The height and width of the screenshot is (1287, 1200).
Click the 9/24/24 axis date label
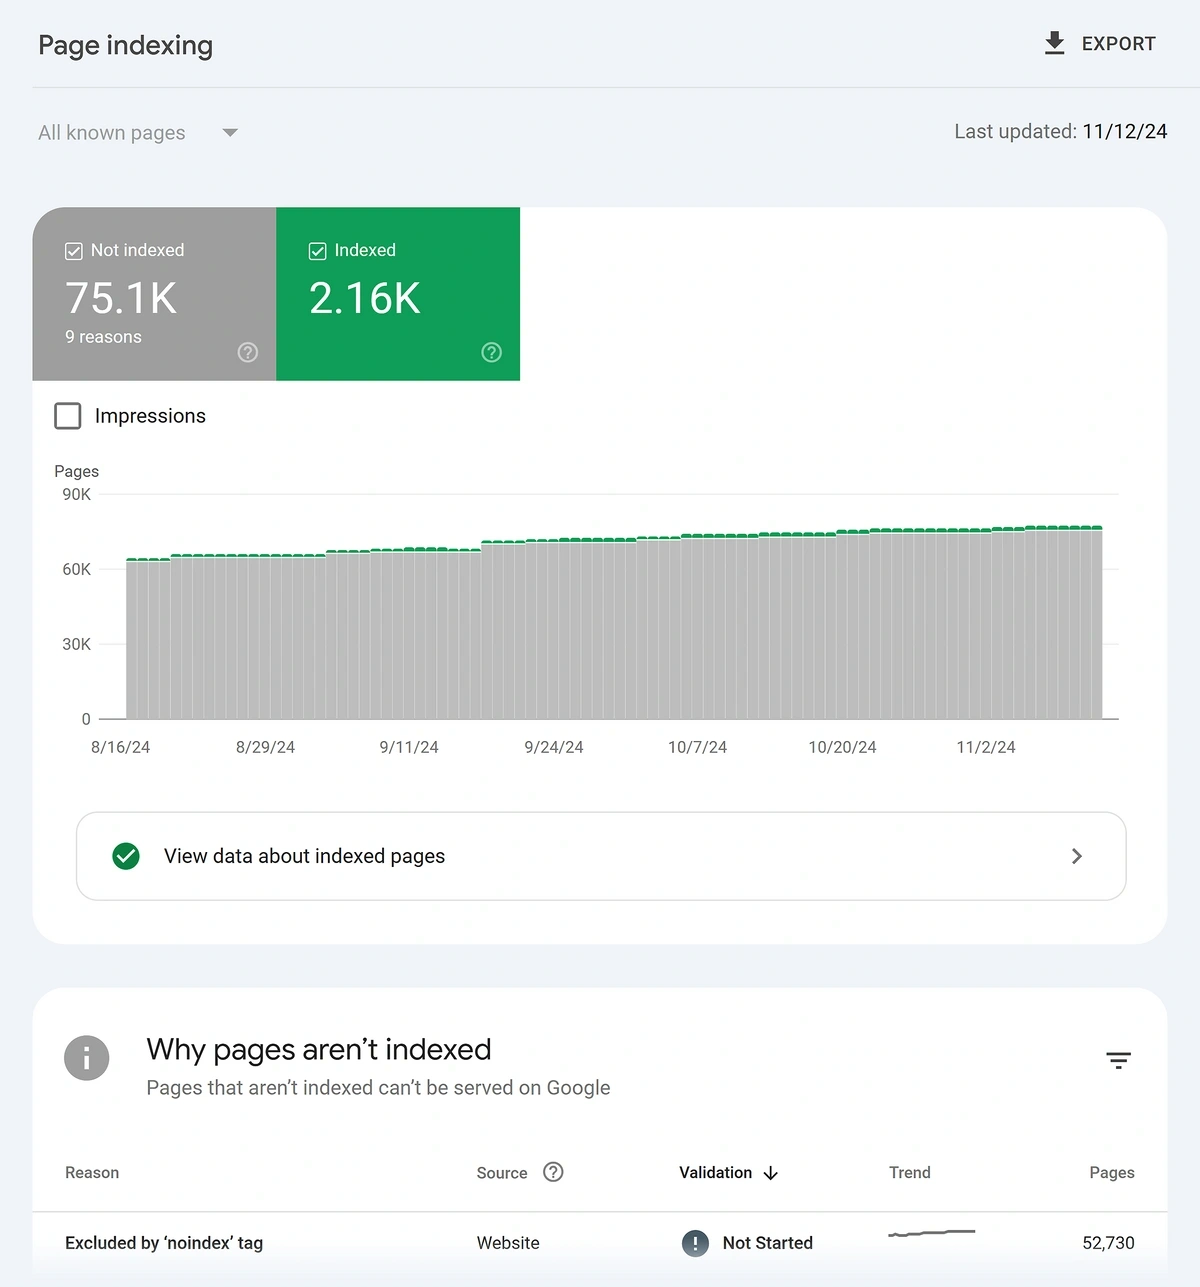pos(554,747)
